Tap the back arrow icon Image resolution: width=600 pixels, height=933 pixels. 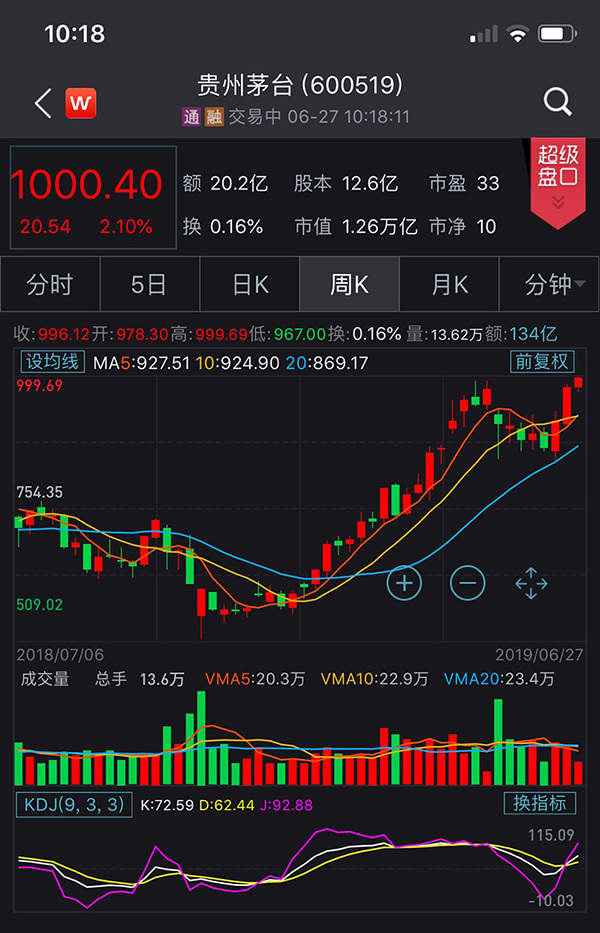(42, 103)
